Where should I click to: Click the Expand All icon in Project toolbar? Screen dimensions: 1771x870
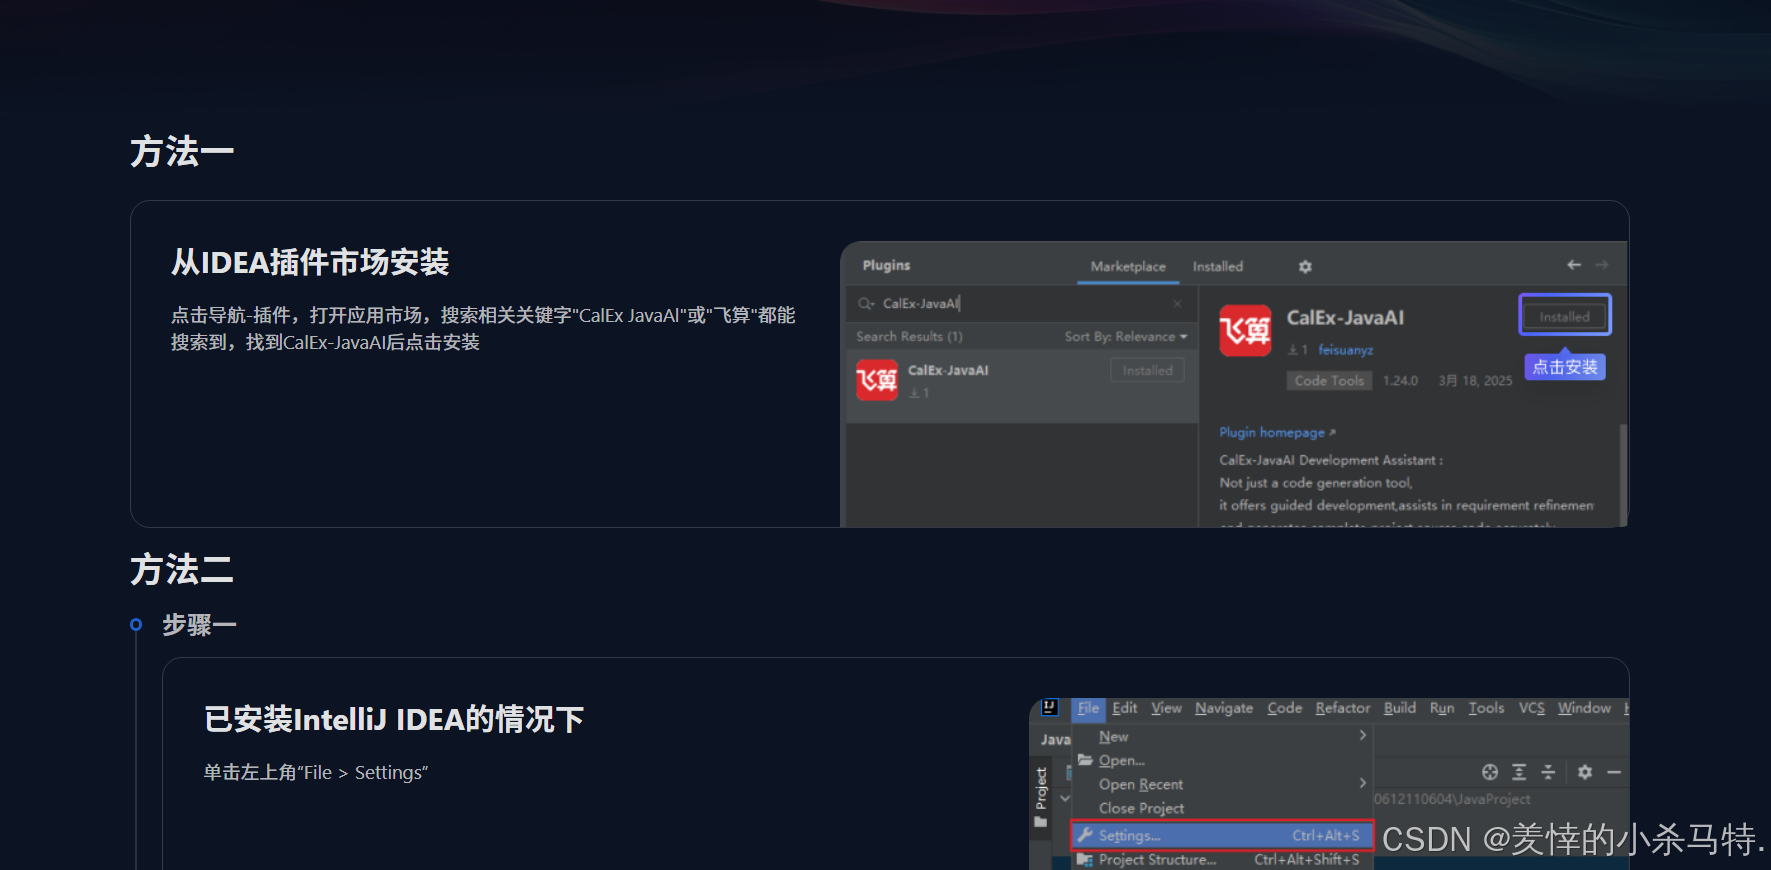pos(1519,772)
